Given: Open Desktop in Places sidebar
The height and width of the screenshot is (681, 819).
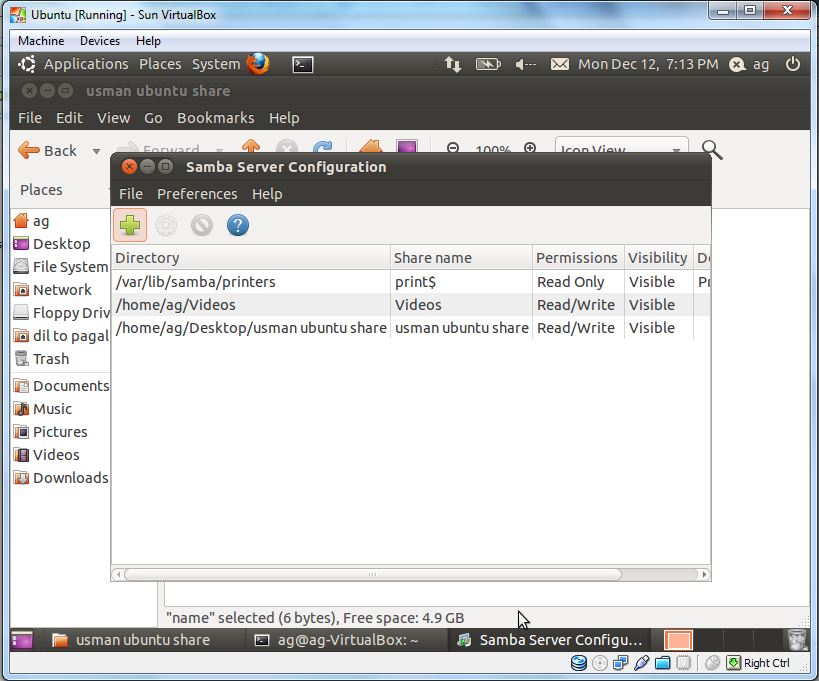Looking at the screenshot, I should [52, 244].
